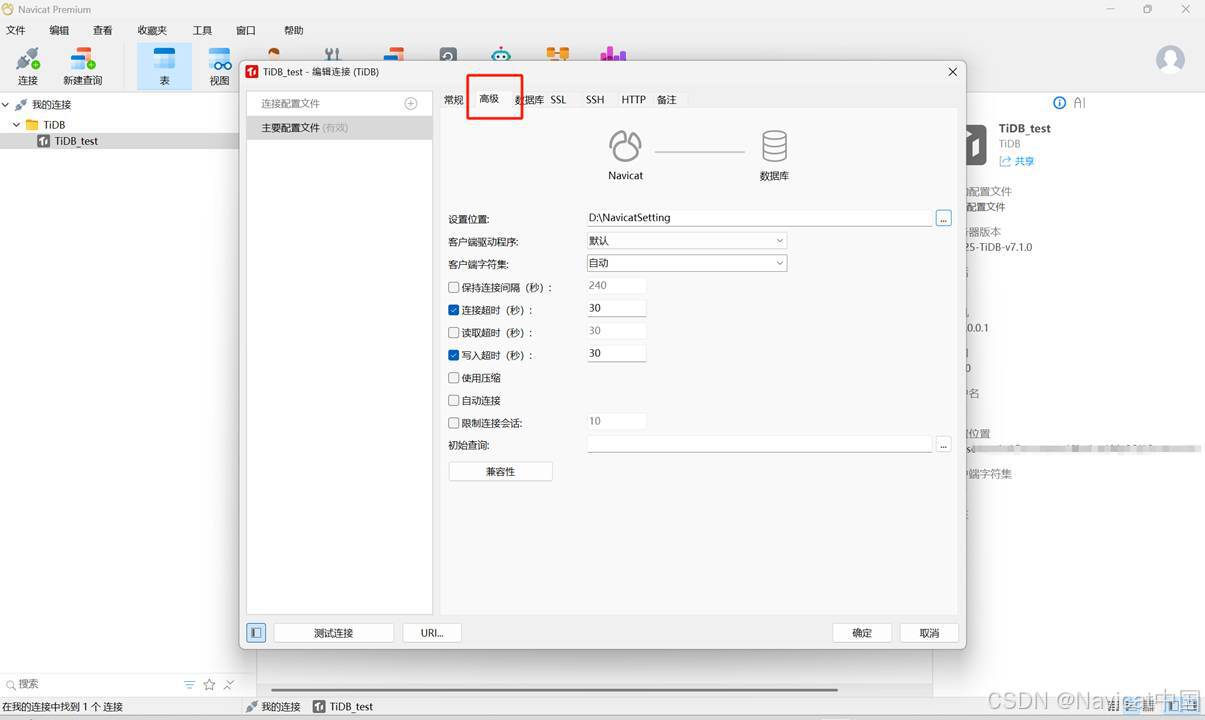Viewport: 1205px width, 720px height.
Task: Click the collapse icon right of star
Action: click(x=229, y=685)
